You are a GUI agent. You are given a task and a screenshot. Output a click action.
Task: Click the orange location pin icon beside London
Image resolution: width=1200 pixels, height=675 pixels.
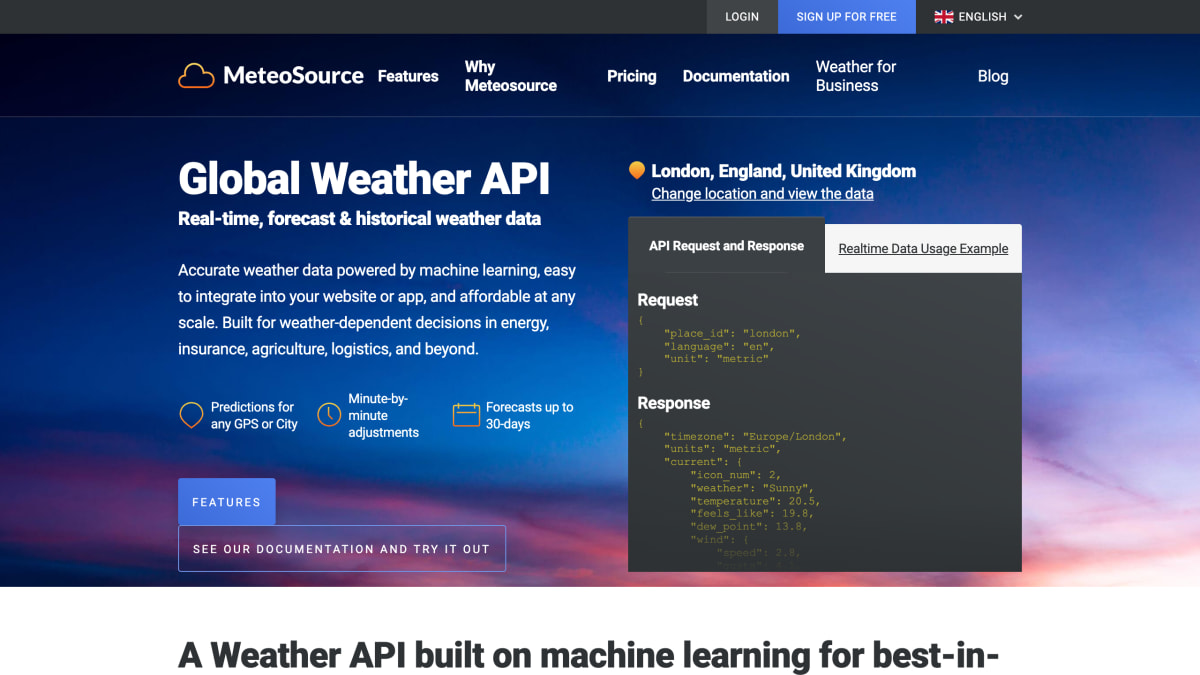(x=636, y=171)
